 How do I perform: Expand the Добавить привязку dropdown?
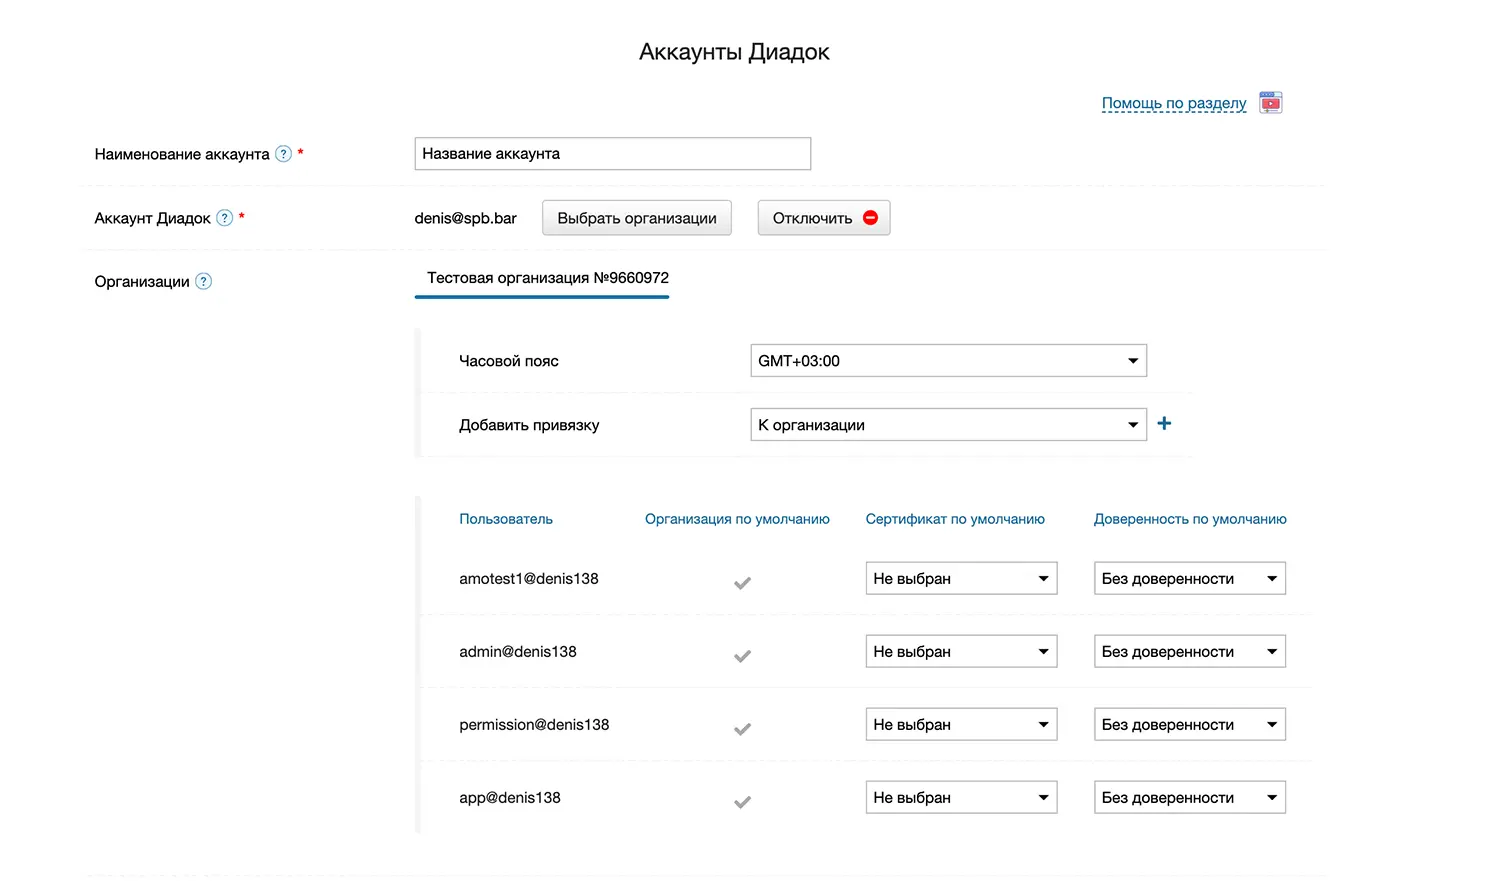[947, 425]
